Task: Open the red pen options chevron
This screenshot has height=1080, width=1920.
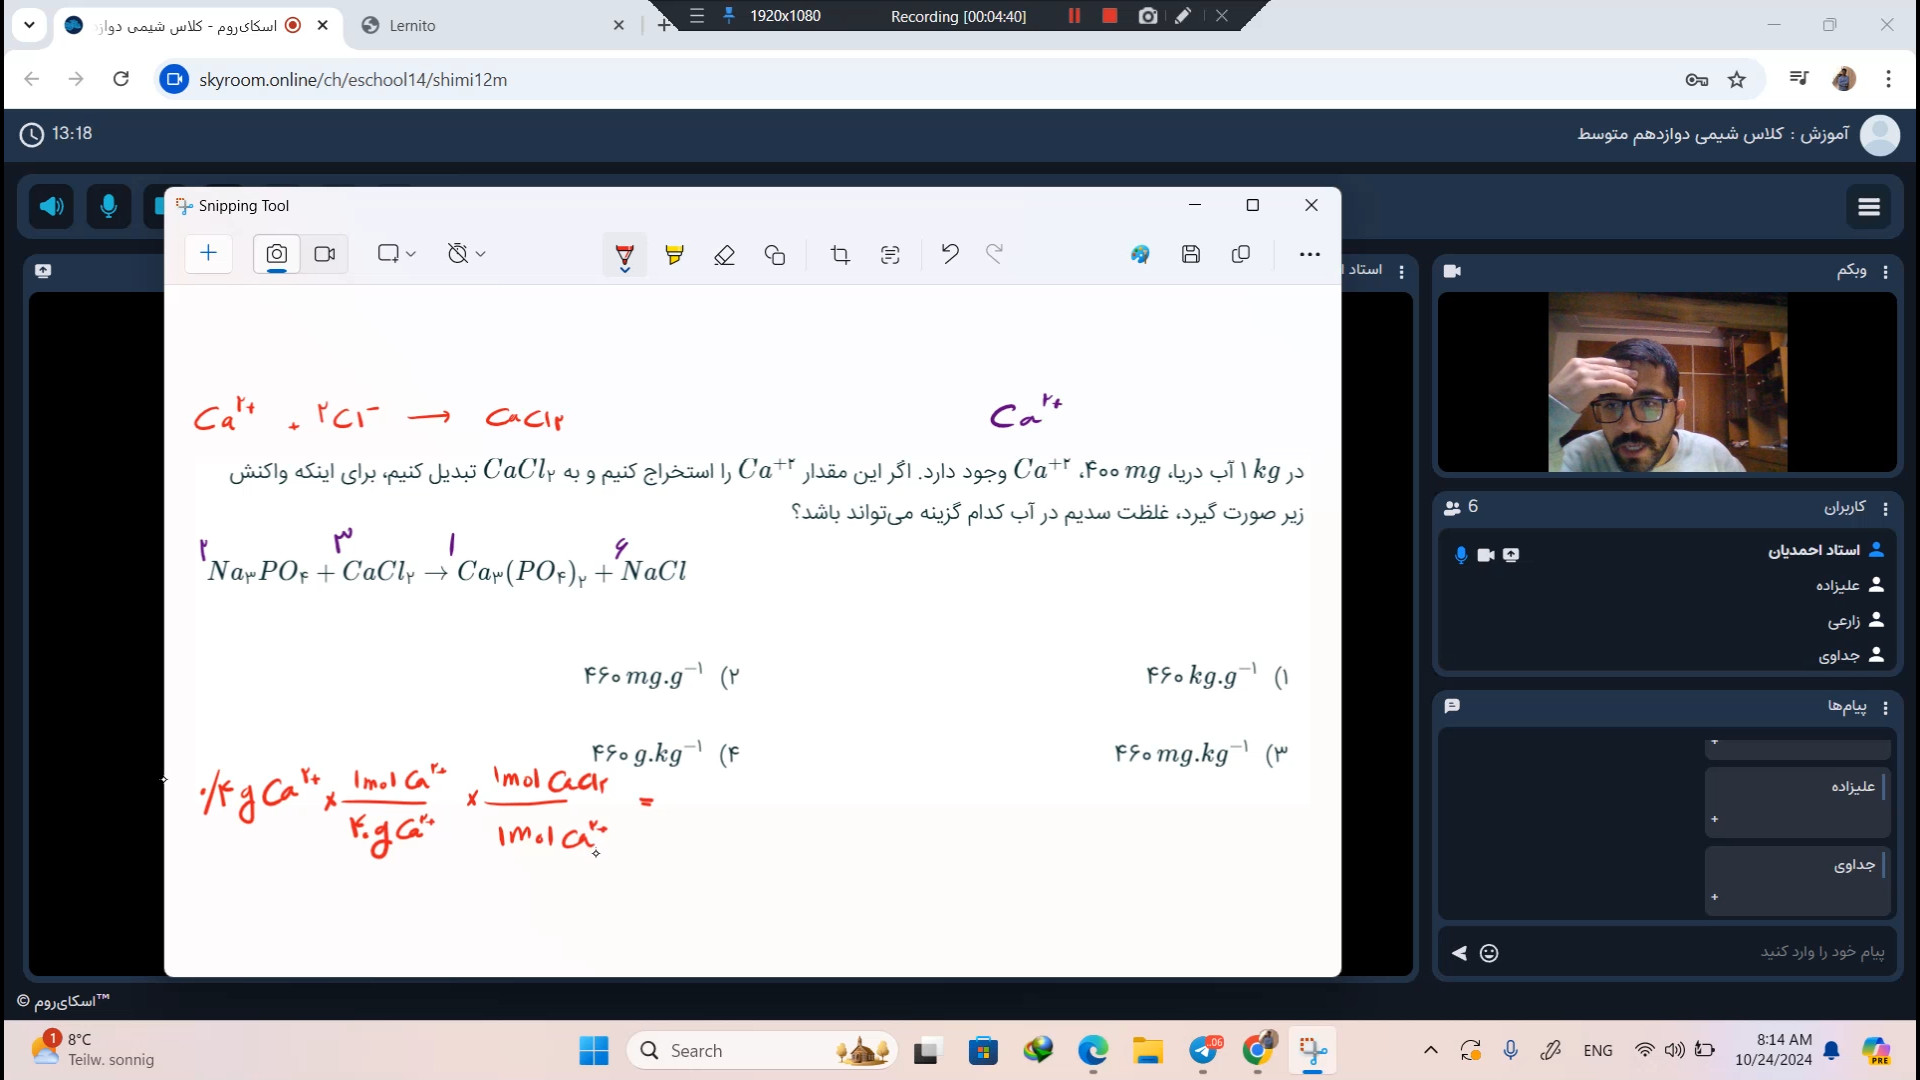Action: (625, 270)
